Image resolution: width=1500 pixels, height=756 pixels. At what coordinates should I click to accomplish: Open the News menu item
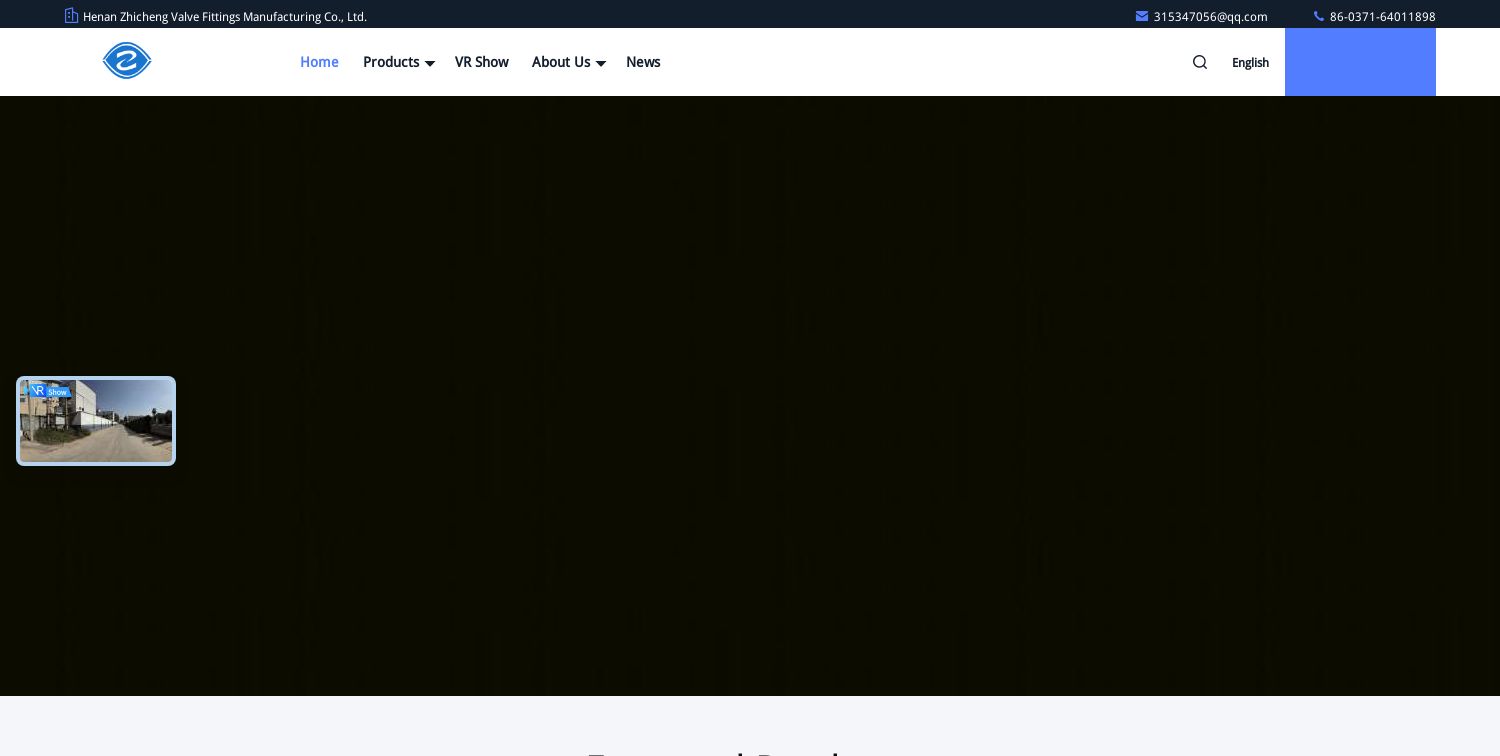tap(643, 62)
